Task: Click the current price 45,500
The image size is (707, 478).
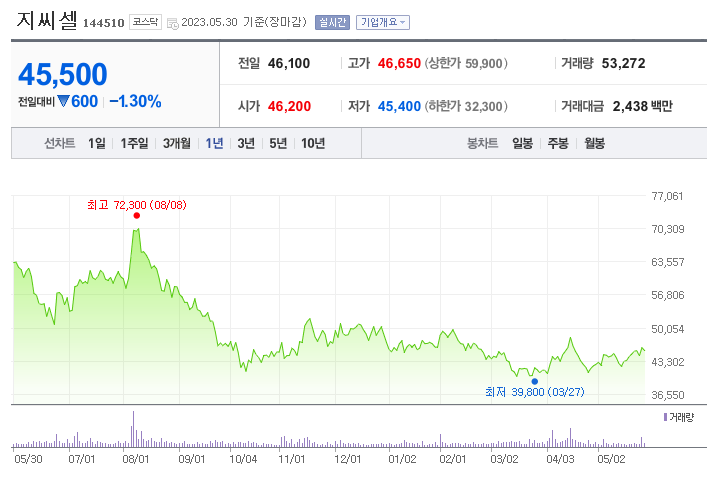Action: tap(63, 74)
